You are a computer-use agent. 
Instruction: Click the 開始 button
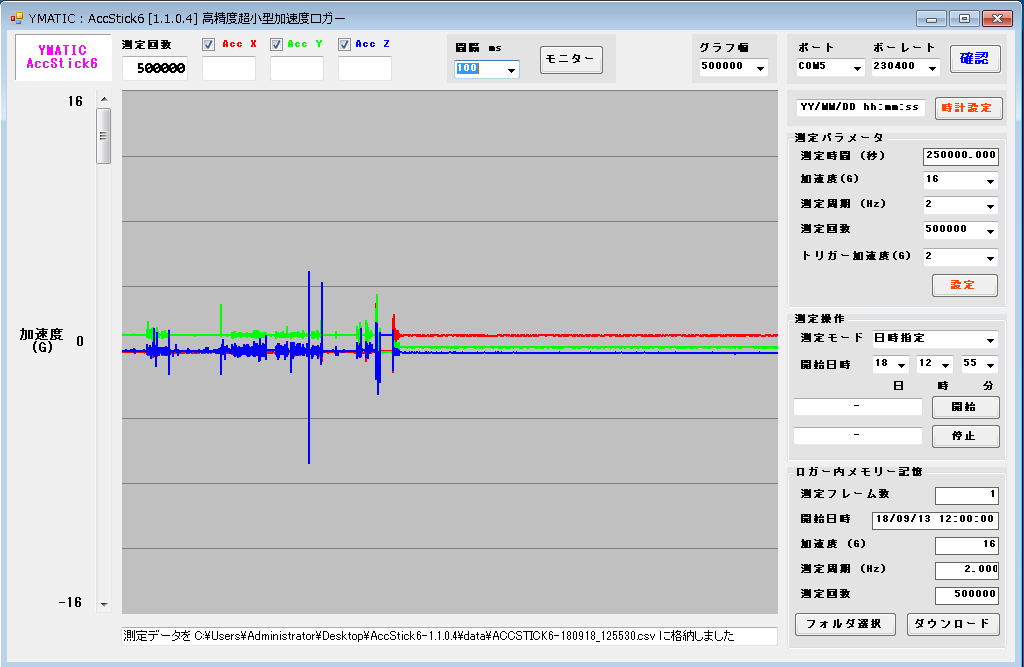click(x=965, y=407)
